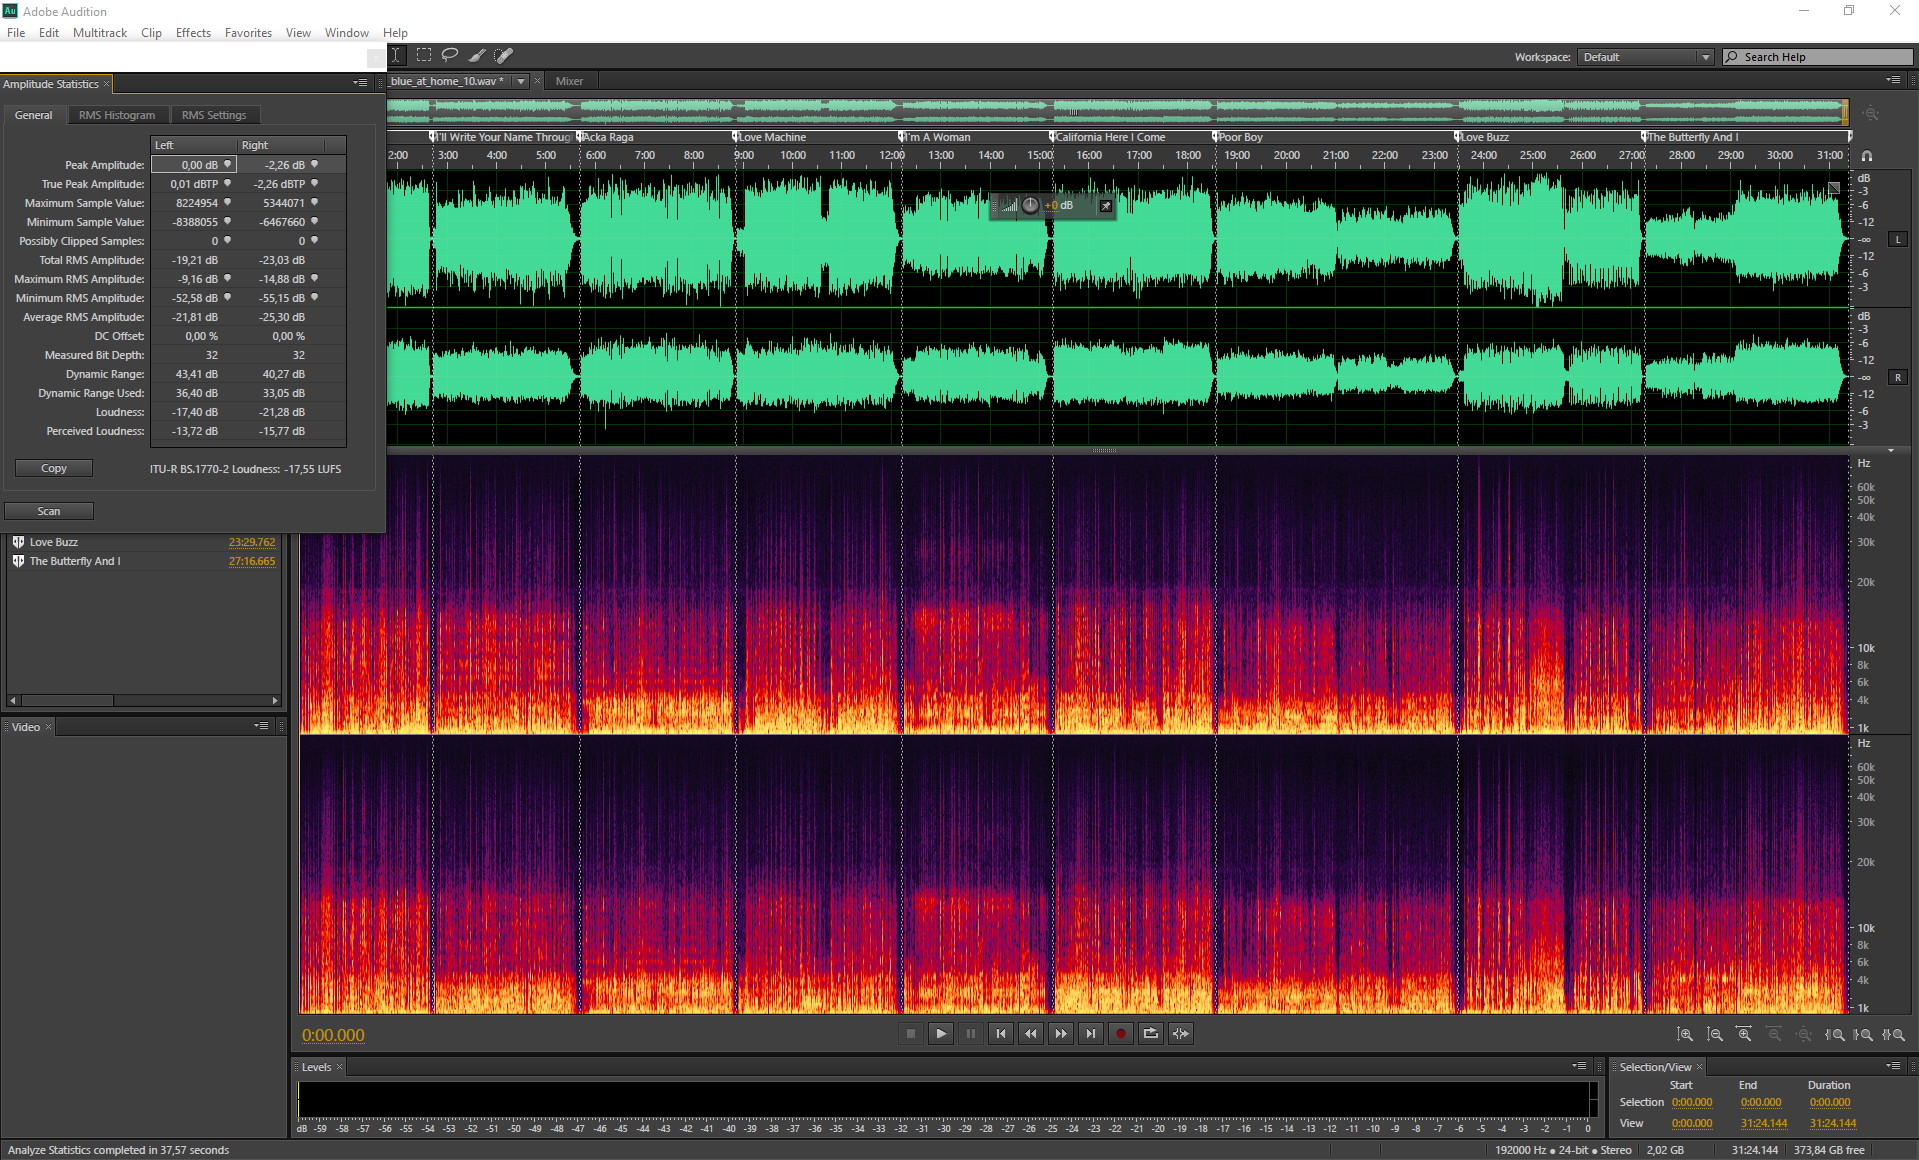
Task: Select the Lasso Selection tool
Action: tap(450, 56)
